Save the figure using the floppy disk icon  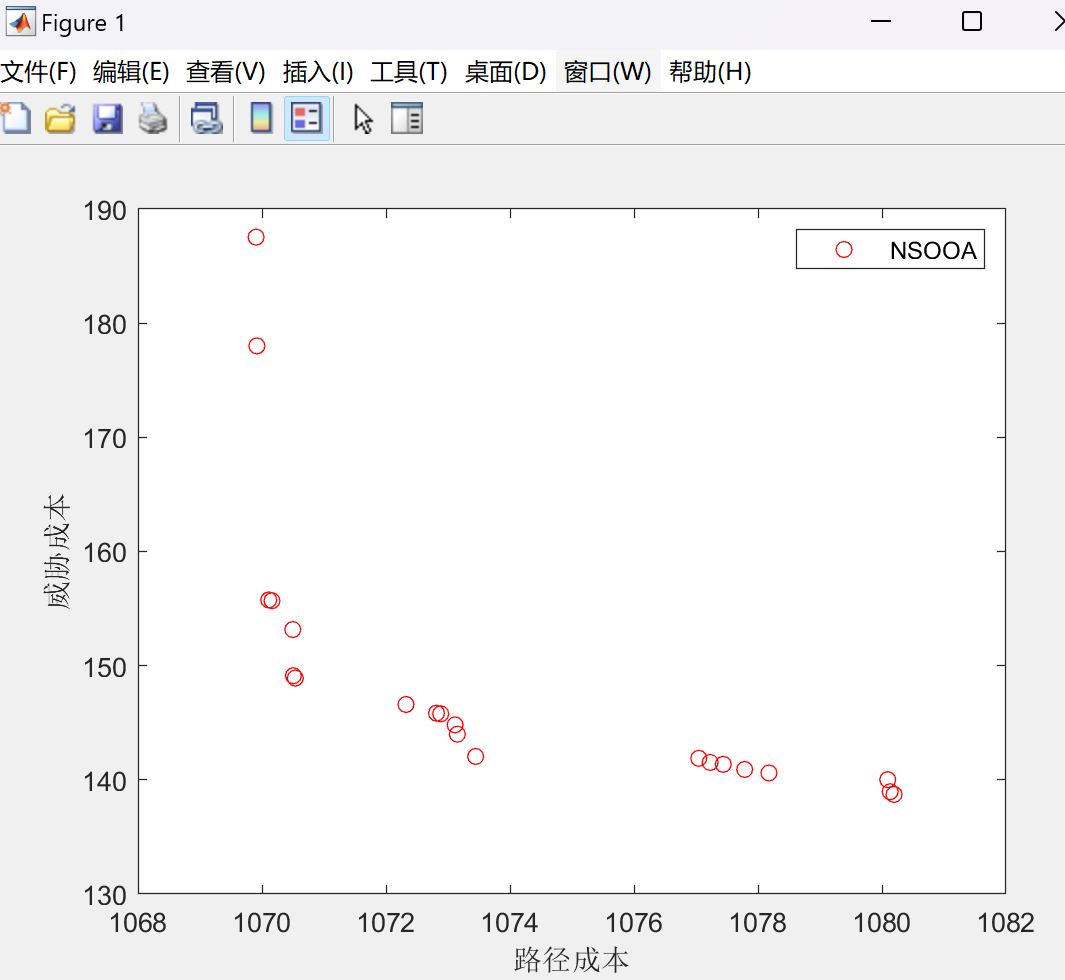point(107,118)
